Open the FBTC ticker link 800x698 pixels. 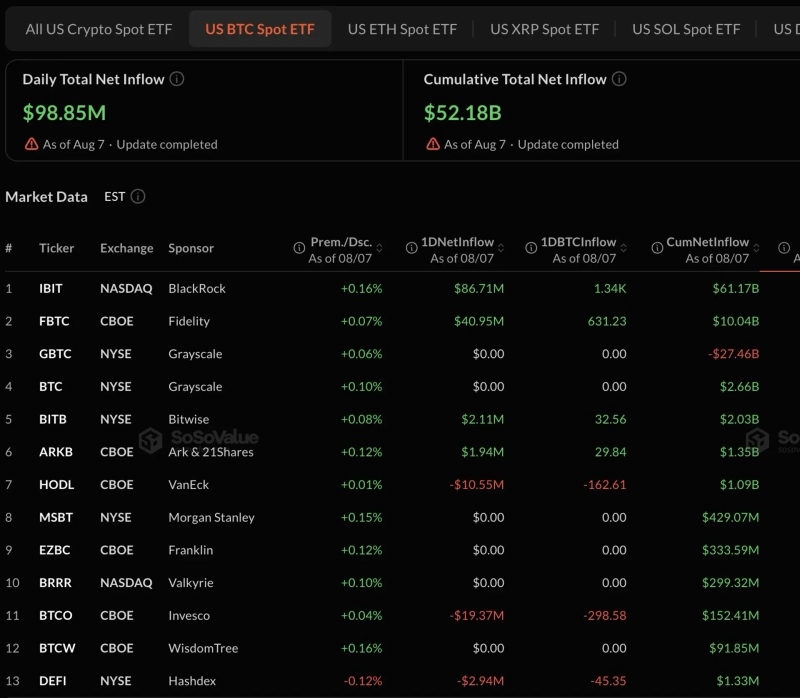tap(54, 321)
